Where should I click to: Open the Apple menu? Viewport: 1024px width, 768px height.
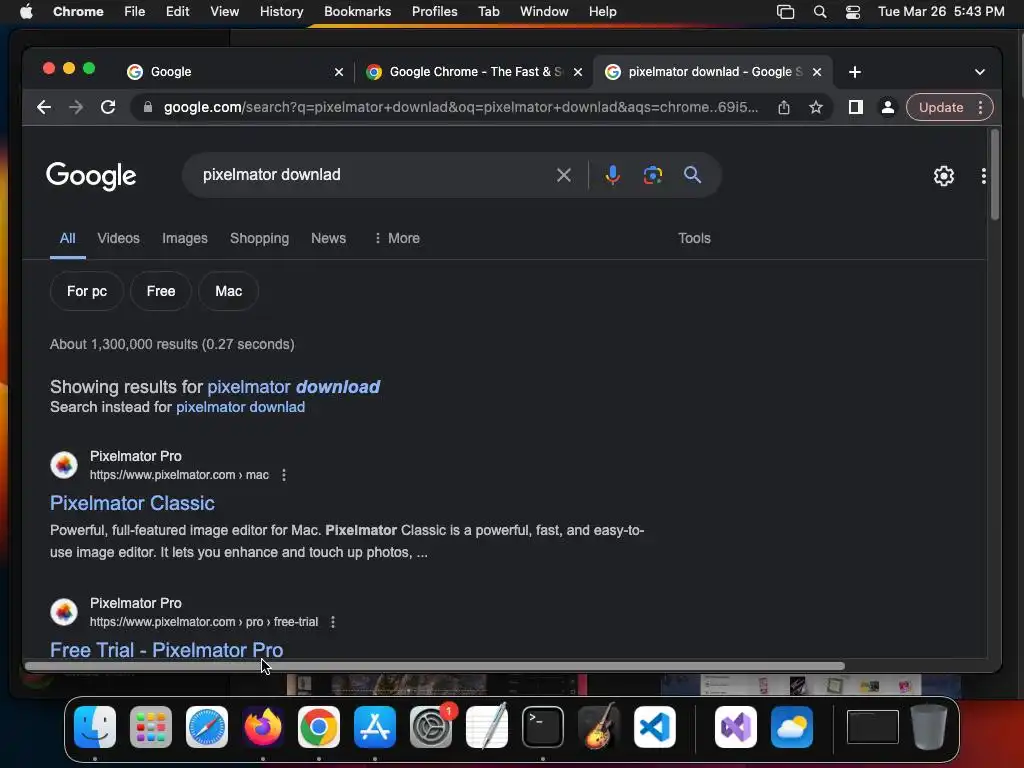26,12
